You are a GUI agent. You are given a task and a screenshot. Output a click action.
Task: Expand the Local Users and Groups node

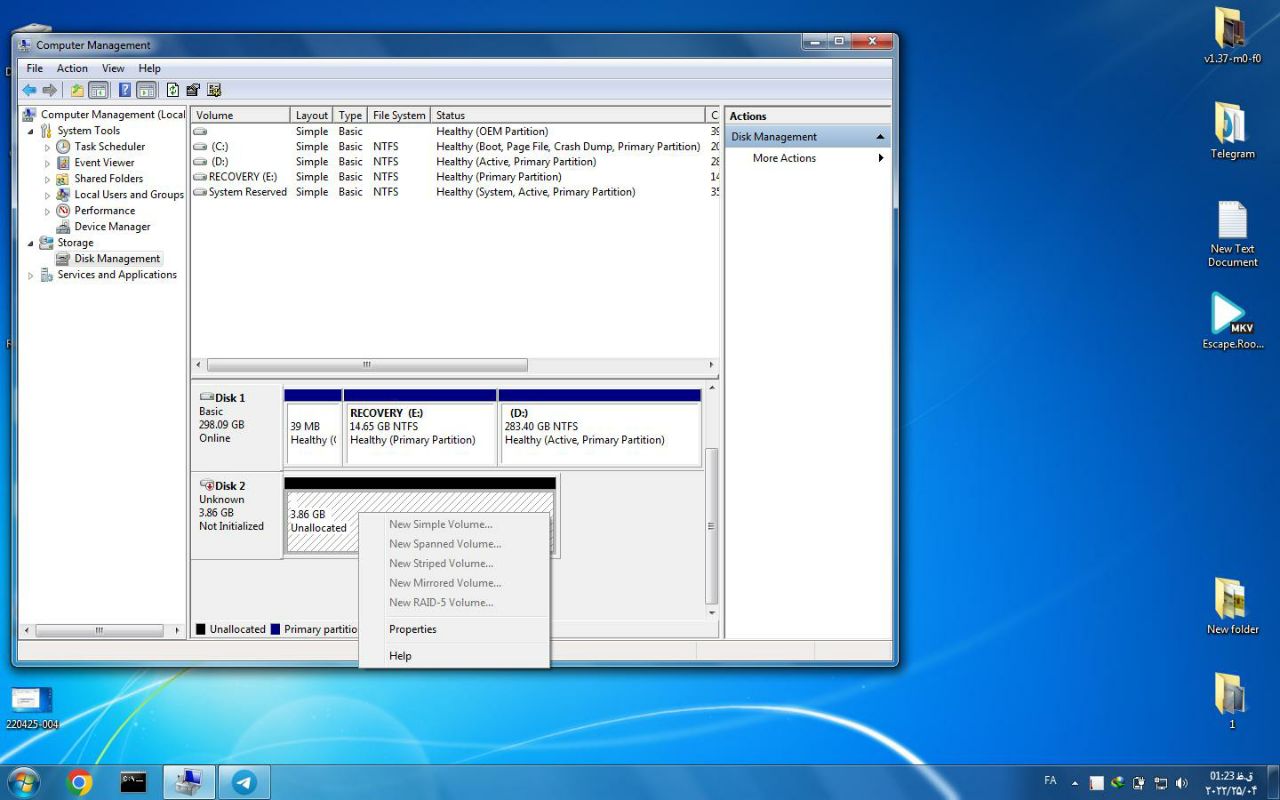click(47, 195)
